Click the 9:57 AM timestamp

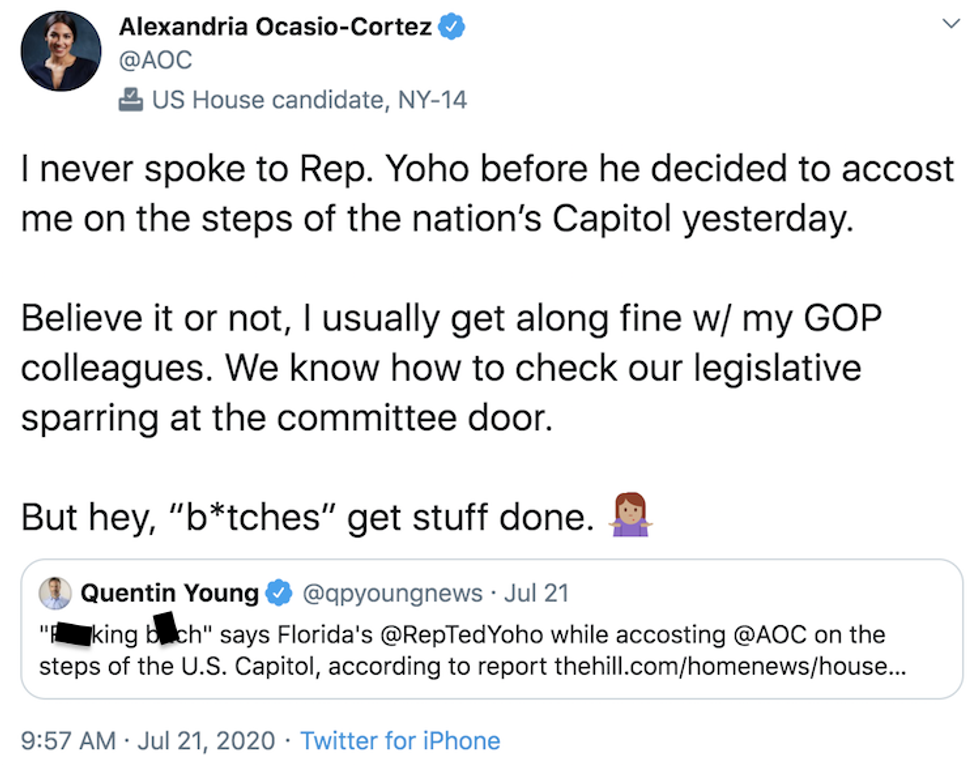(x=64, y=741)
